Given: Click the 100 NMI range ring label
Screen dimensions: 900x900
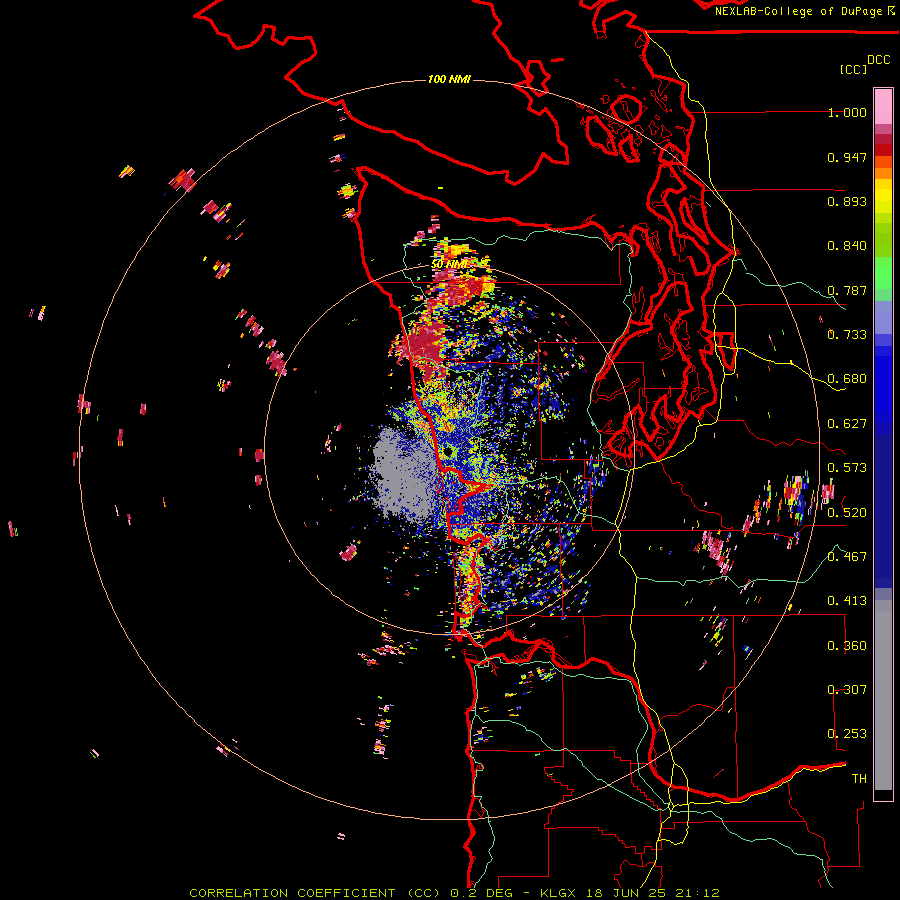Looking at the screenshot, I should [x=449, y=79].
